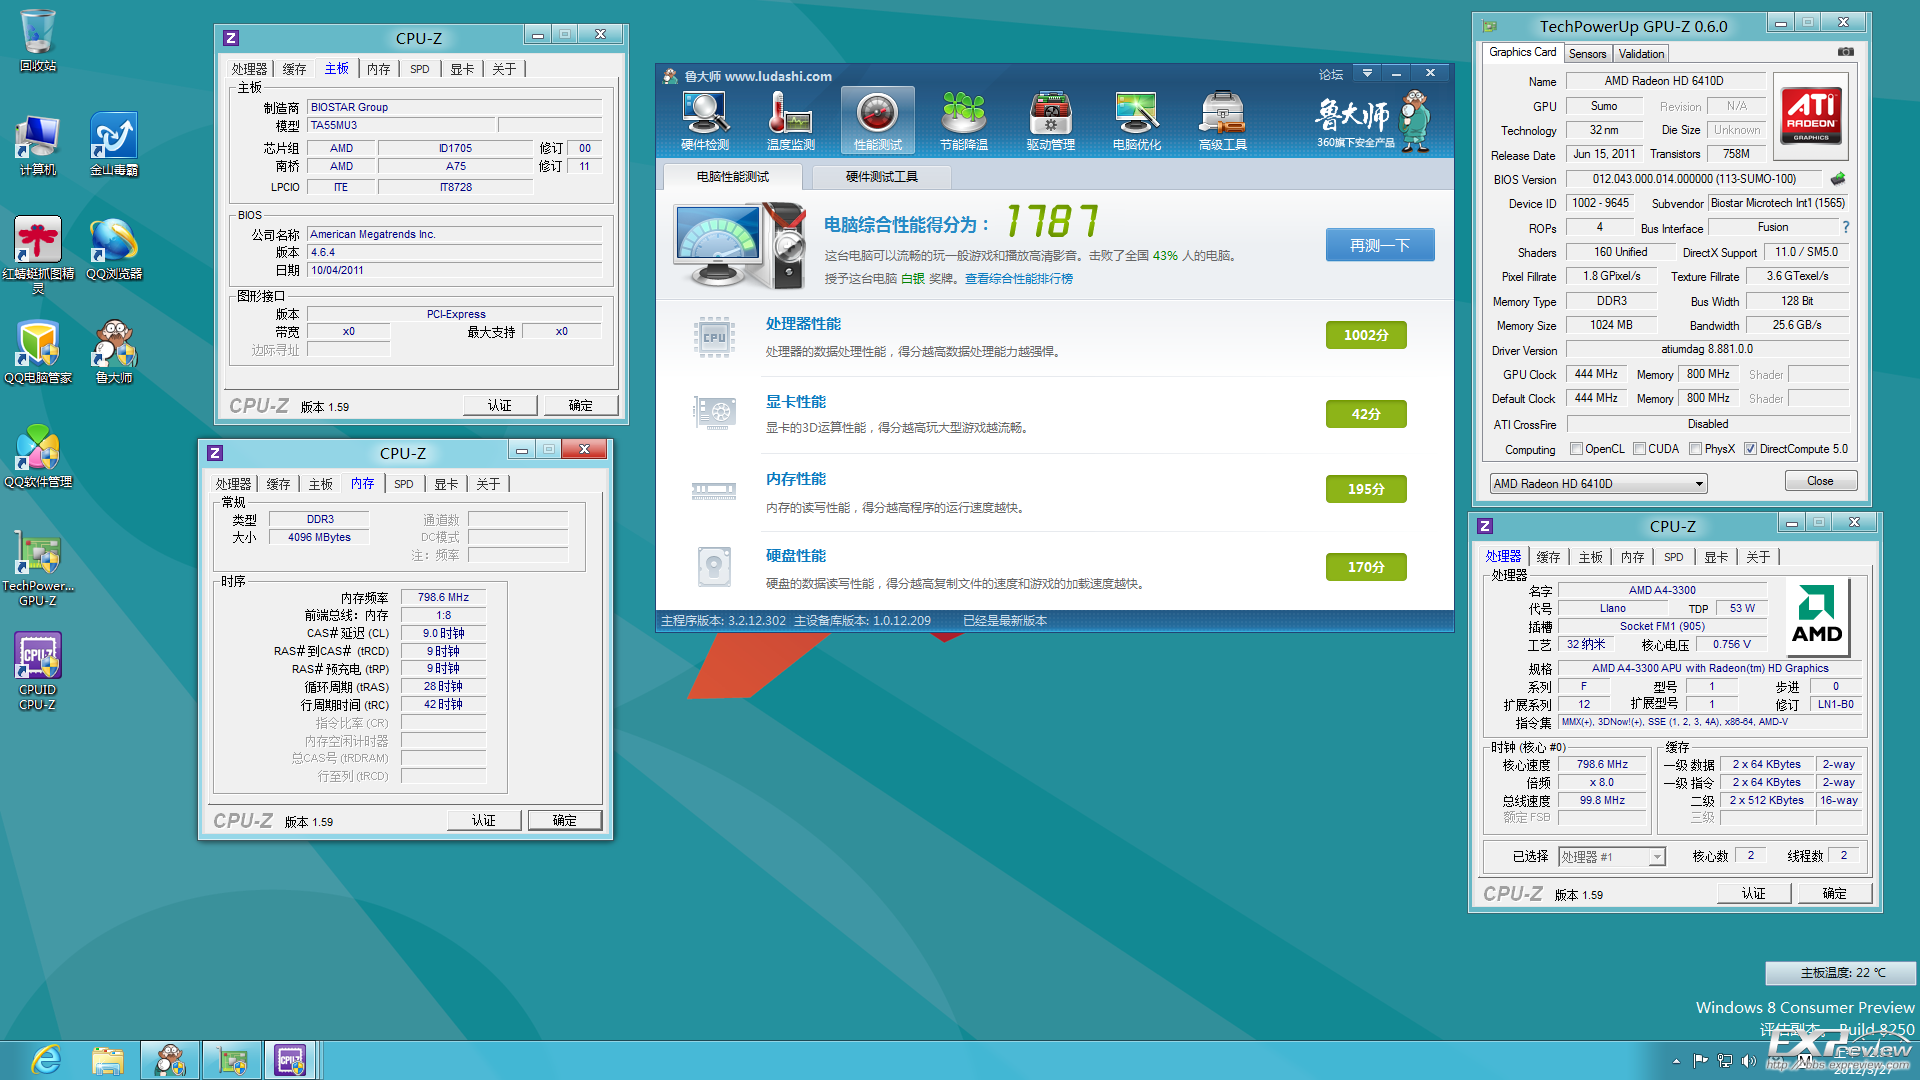Show hidden system tray icons
The width and height of the screenshot is (1920, 1080).
point(1676,1061)
